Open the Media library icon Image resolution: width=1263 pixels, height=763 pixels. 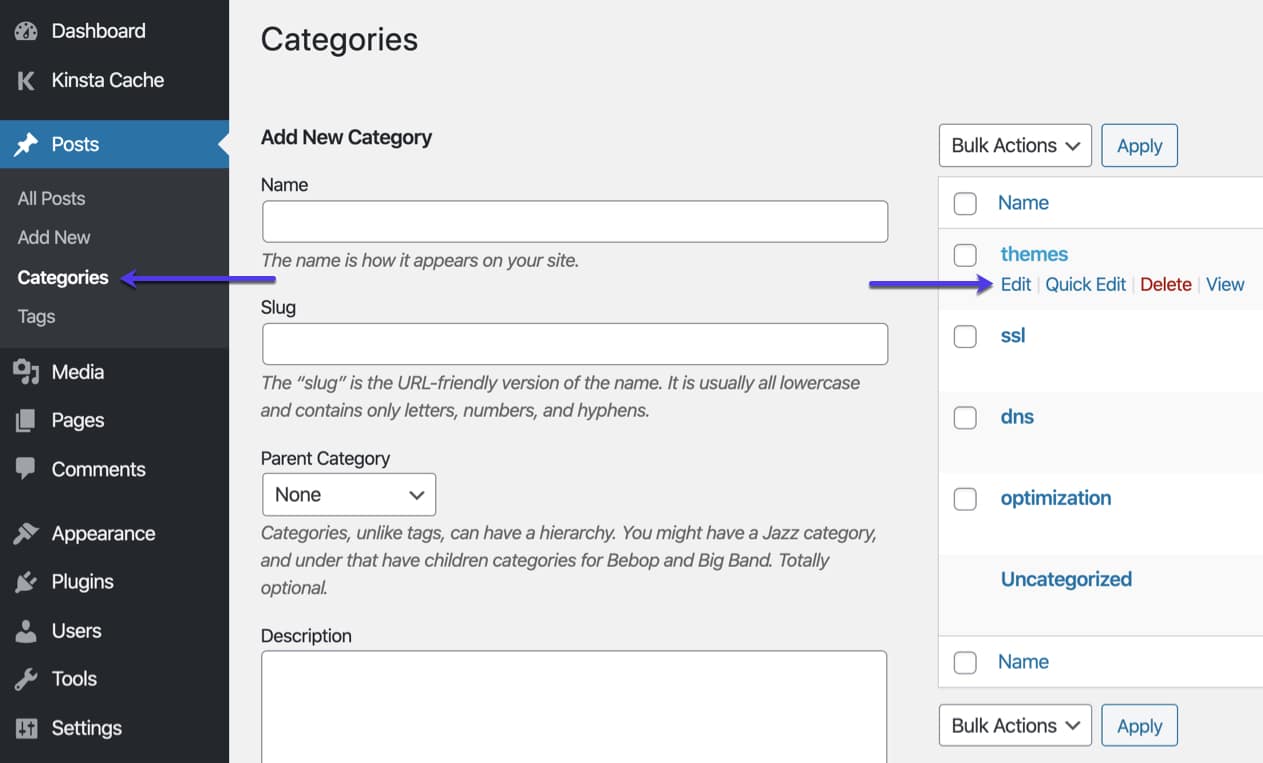click(x=25, y=371)
